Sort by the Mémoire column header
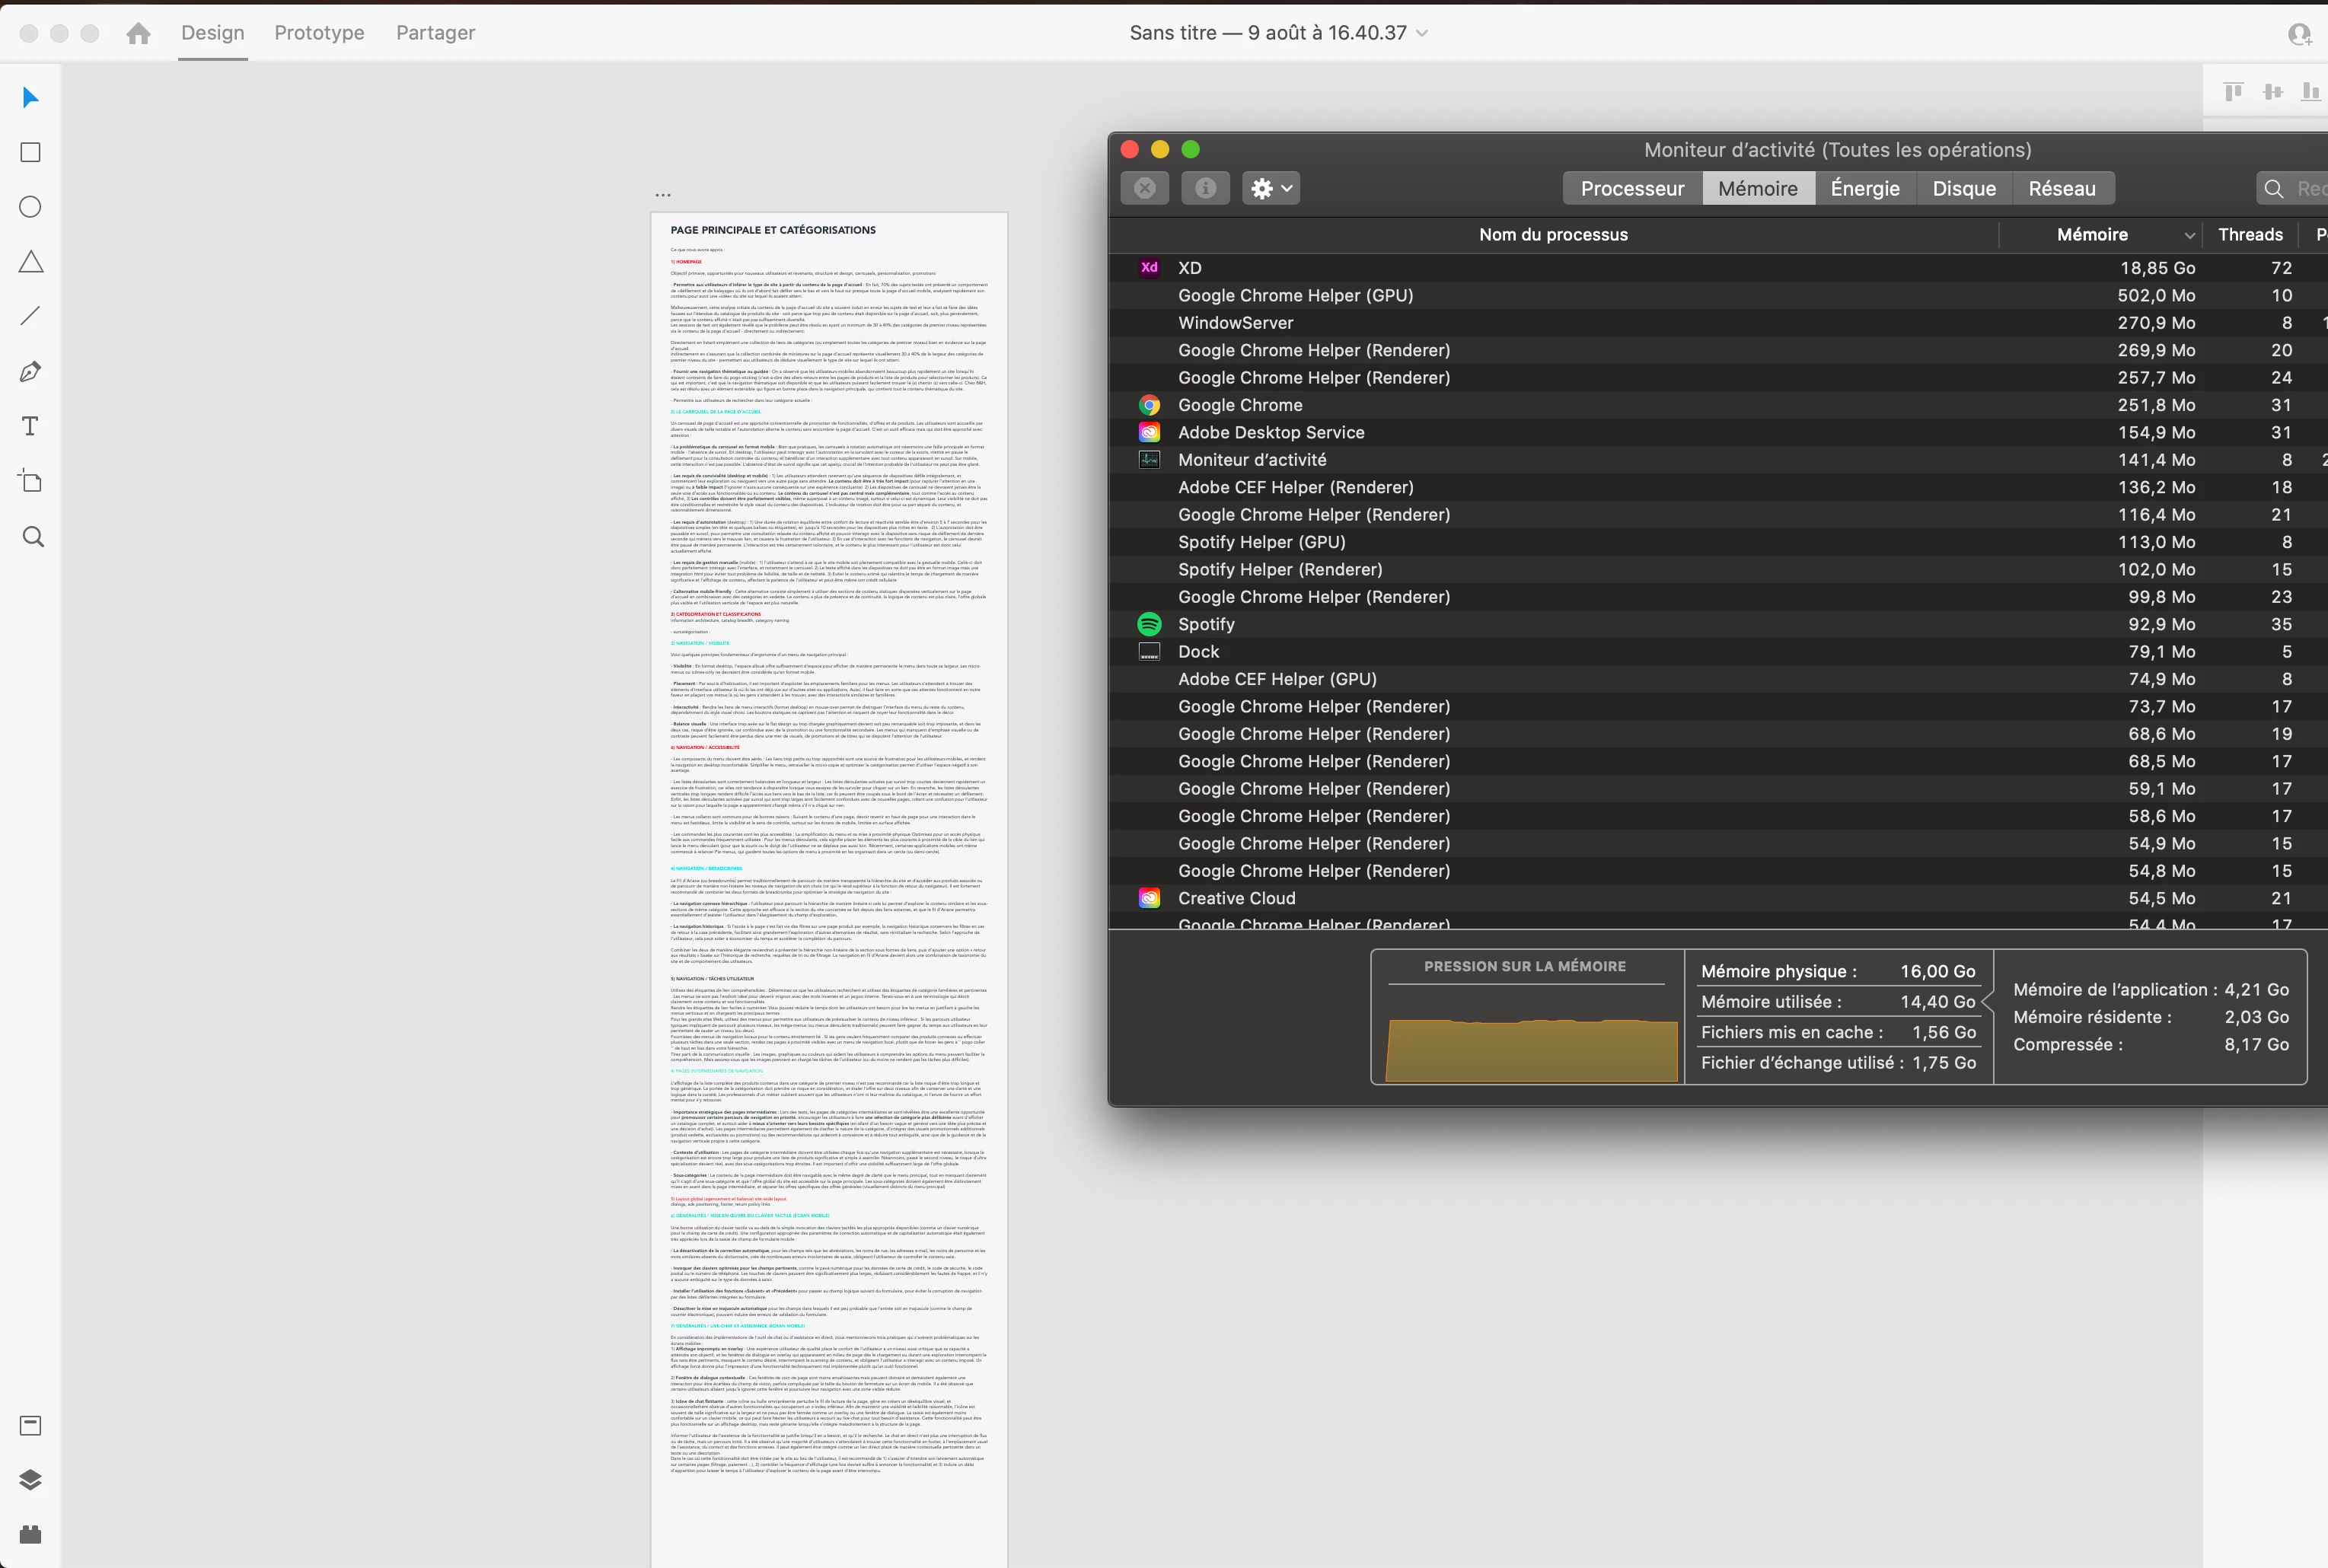The width and height of the screenshot is (2328, 1568). coord(2092,235)
